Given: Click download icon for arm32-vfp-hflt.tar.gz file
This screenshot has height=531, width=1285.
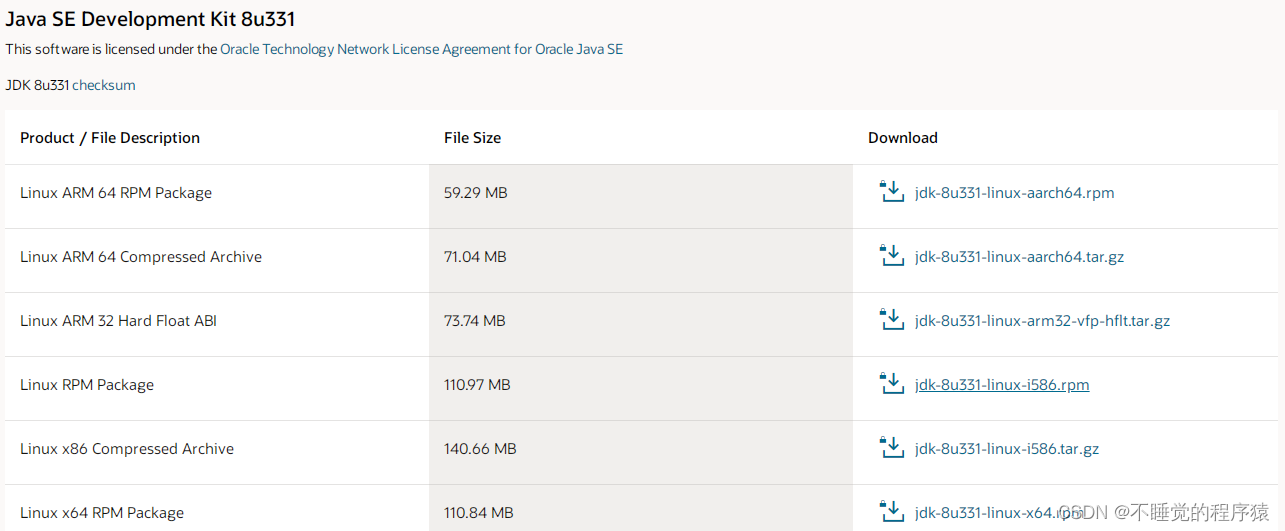Looking at the screenshot, I should 891,320.
